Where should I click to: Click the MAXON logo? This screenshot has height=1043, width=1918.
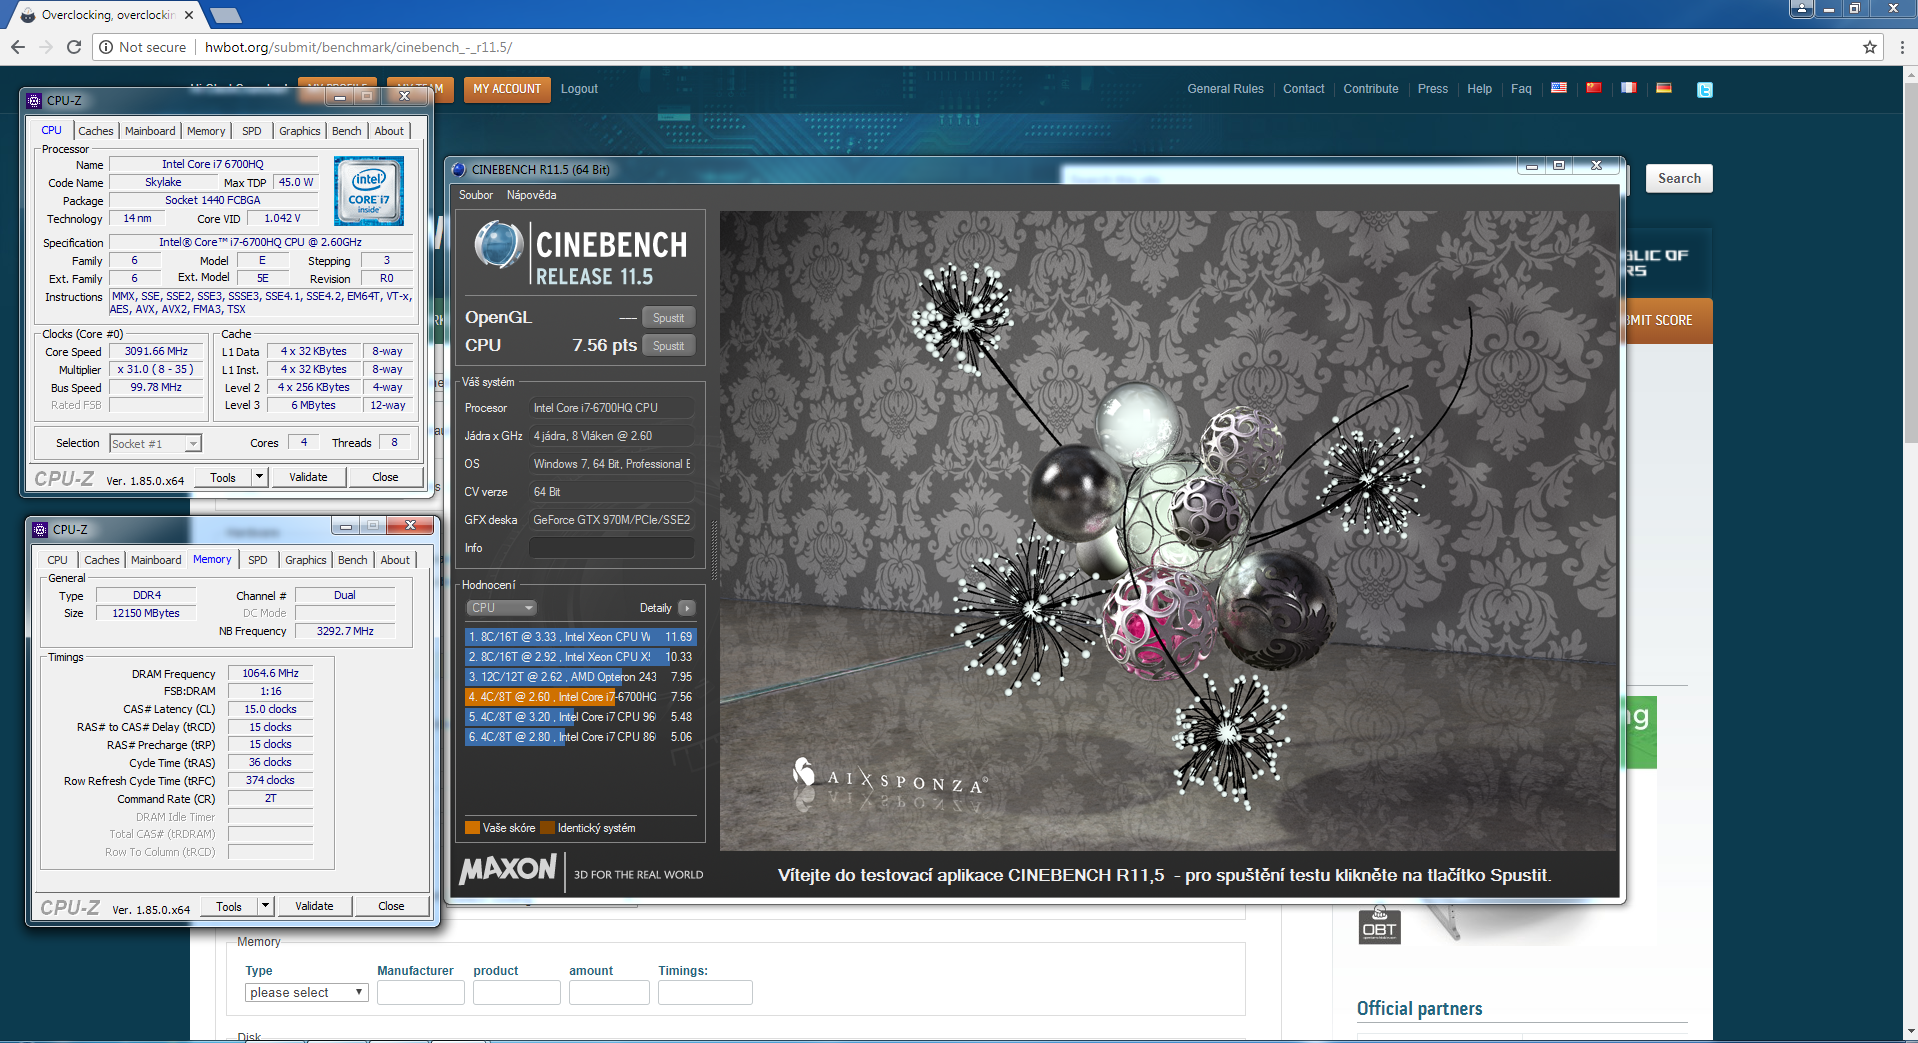click(508, 869)
